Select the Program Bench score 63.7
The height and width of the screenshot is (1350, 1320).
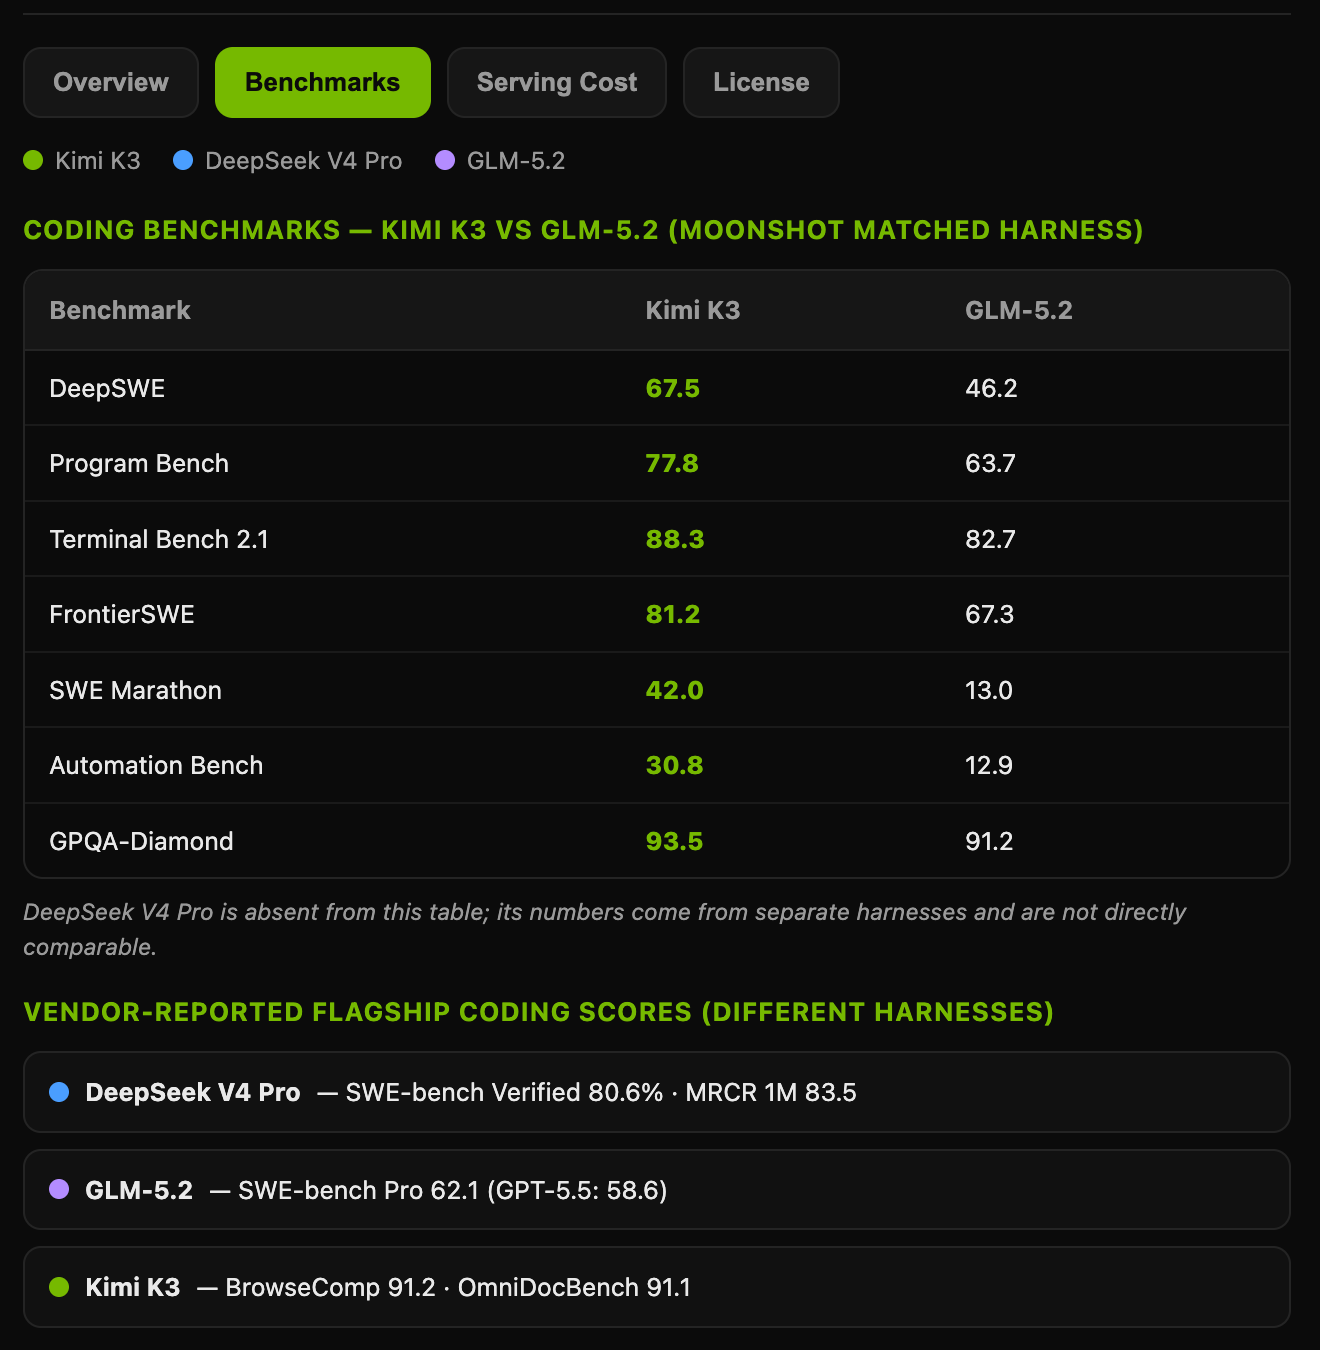point(990,463)
